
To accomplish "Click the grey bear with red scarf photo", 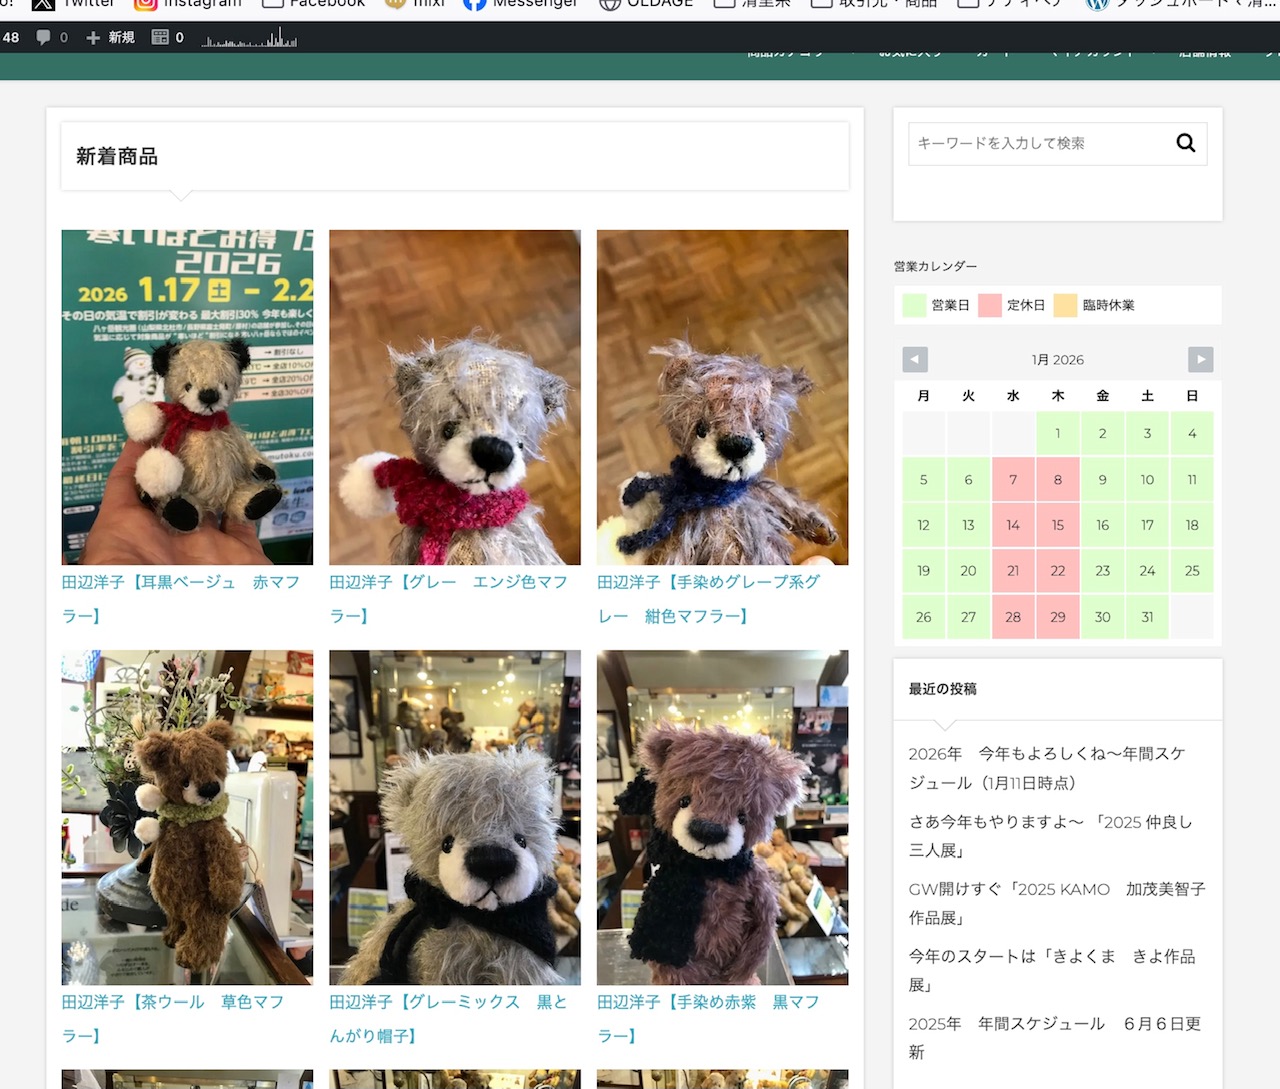I will (455, 397).
